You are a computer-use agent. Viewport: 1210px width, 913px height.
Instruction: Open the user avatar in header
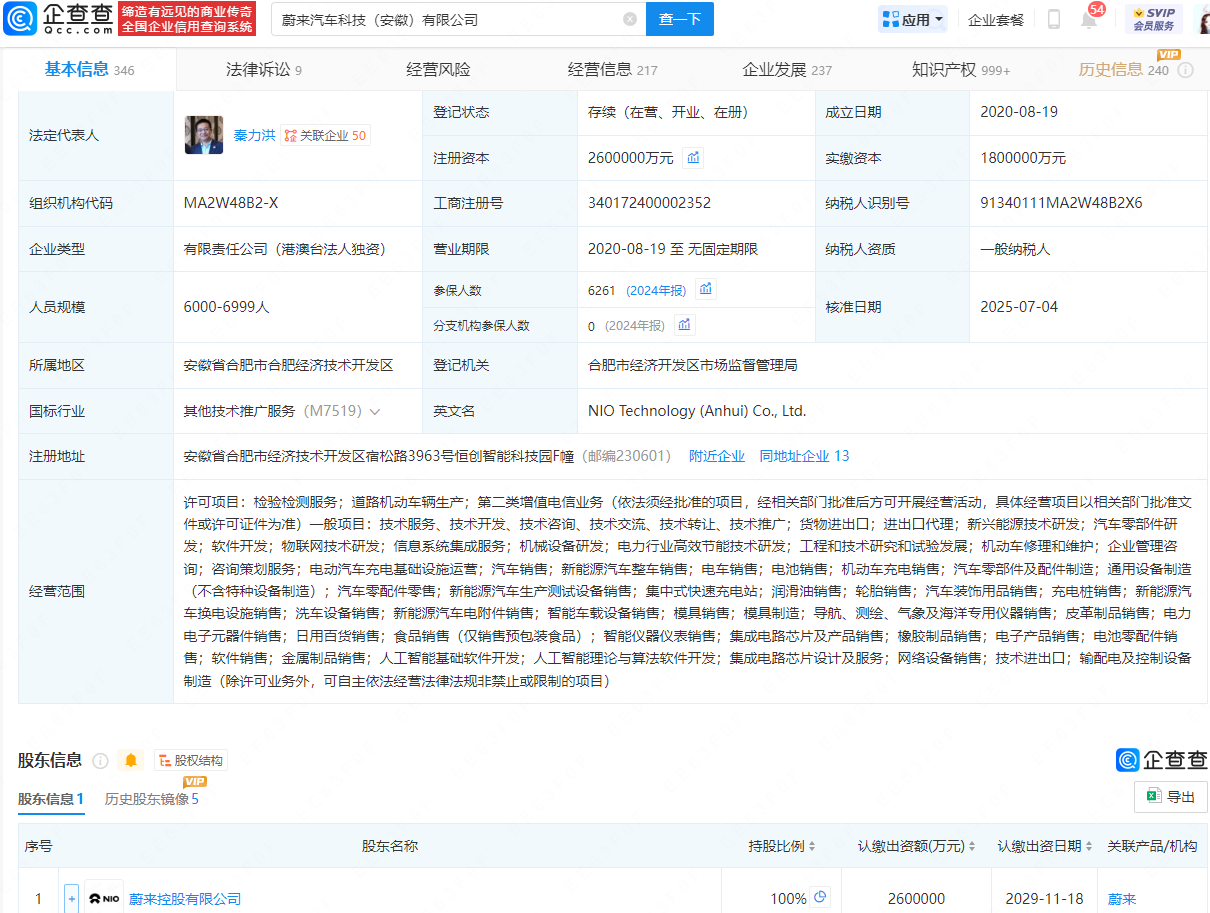point(1203,19)
